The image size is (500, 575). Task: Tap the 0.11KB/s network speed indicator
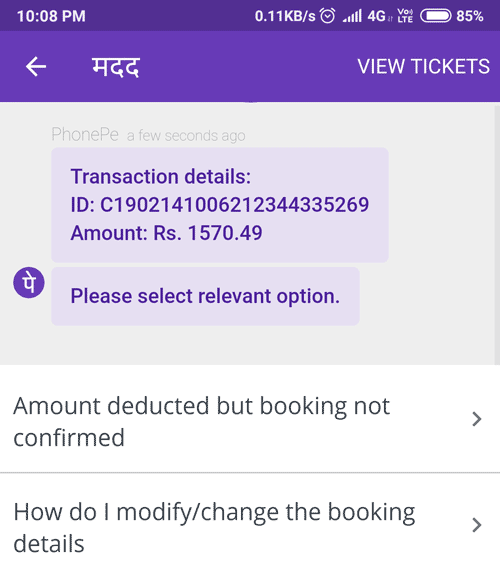285,16
